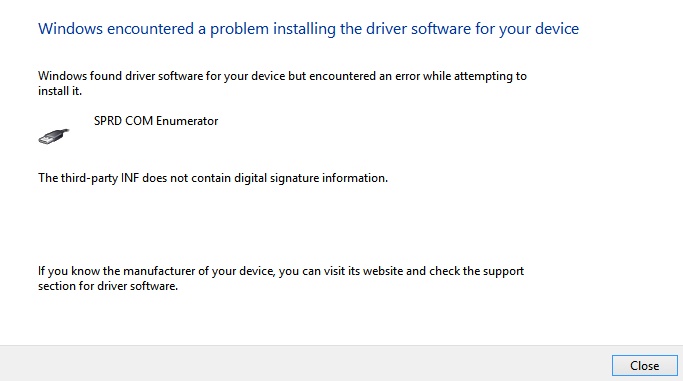
Task: Click the word 'INF' in error message
Action: click(x=130, y=178)
